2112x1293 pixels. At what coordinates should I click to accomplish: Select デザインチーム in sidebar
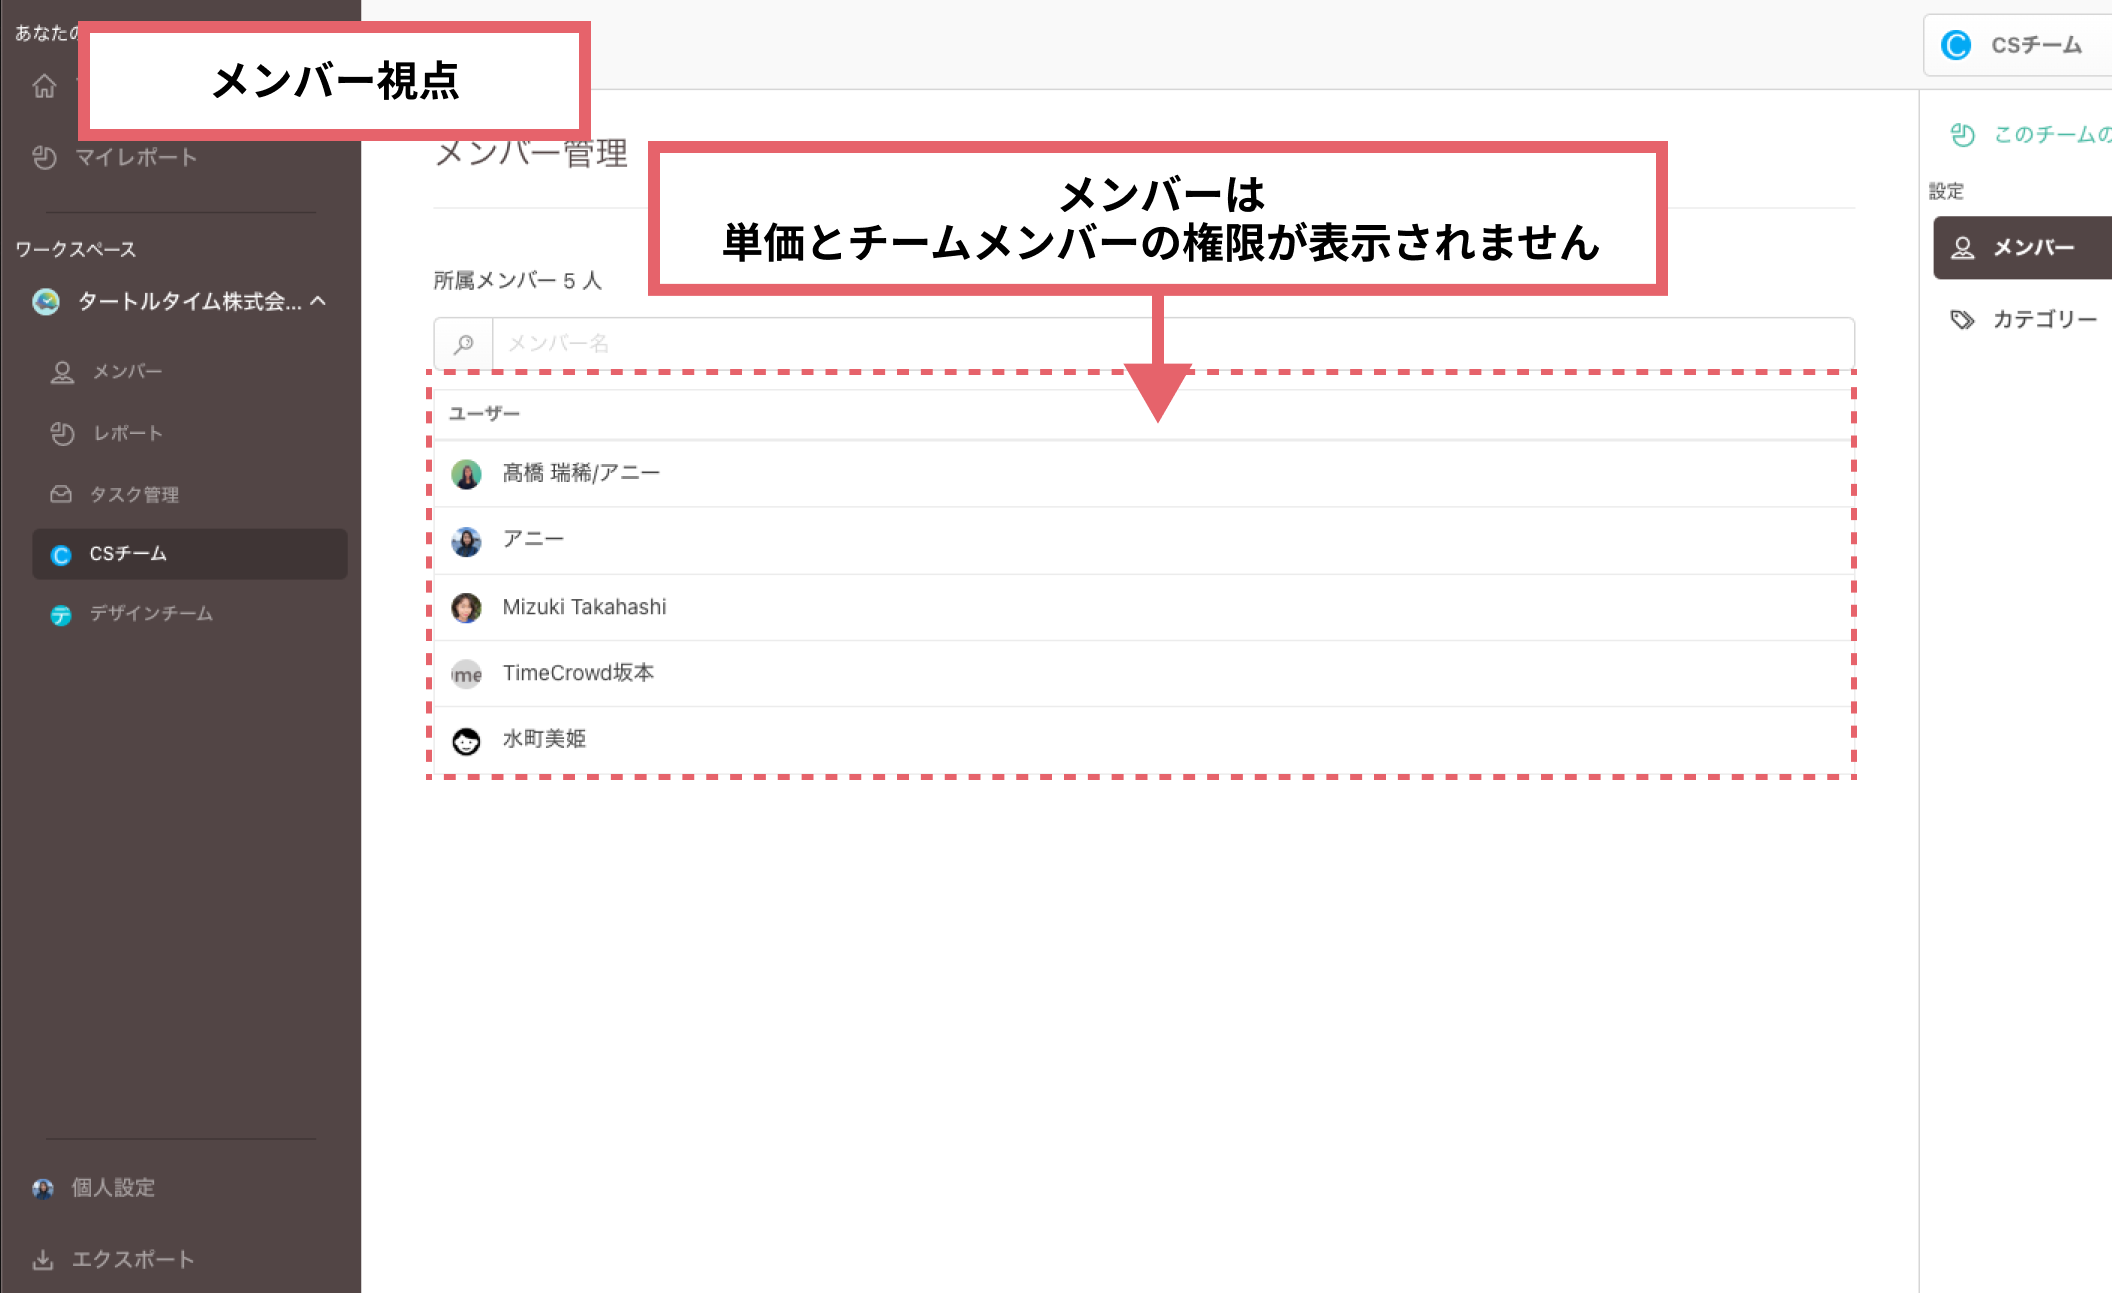(150, 614)
